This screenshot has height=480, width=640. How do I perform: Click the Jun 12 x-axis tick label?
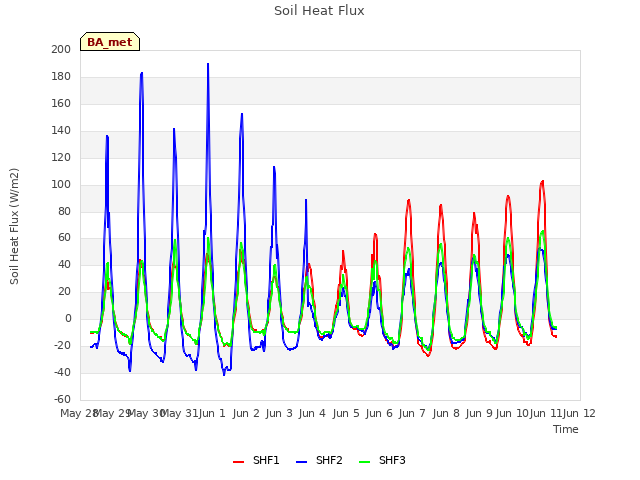[579, 413]
